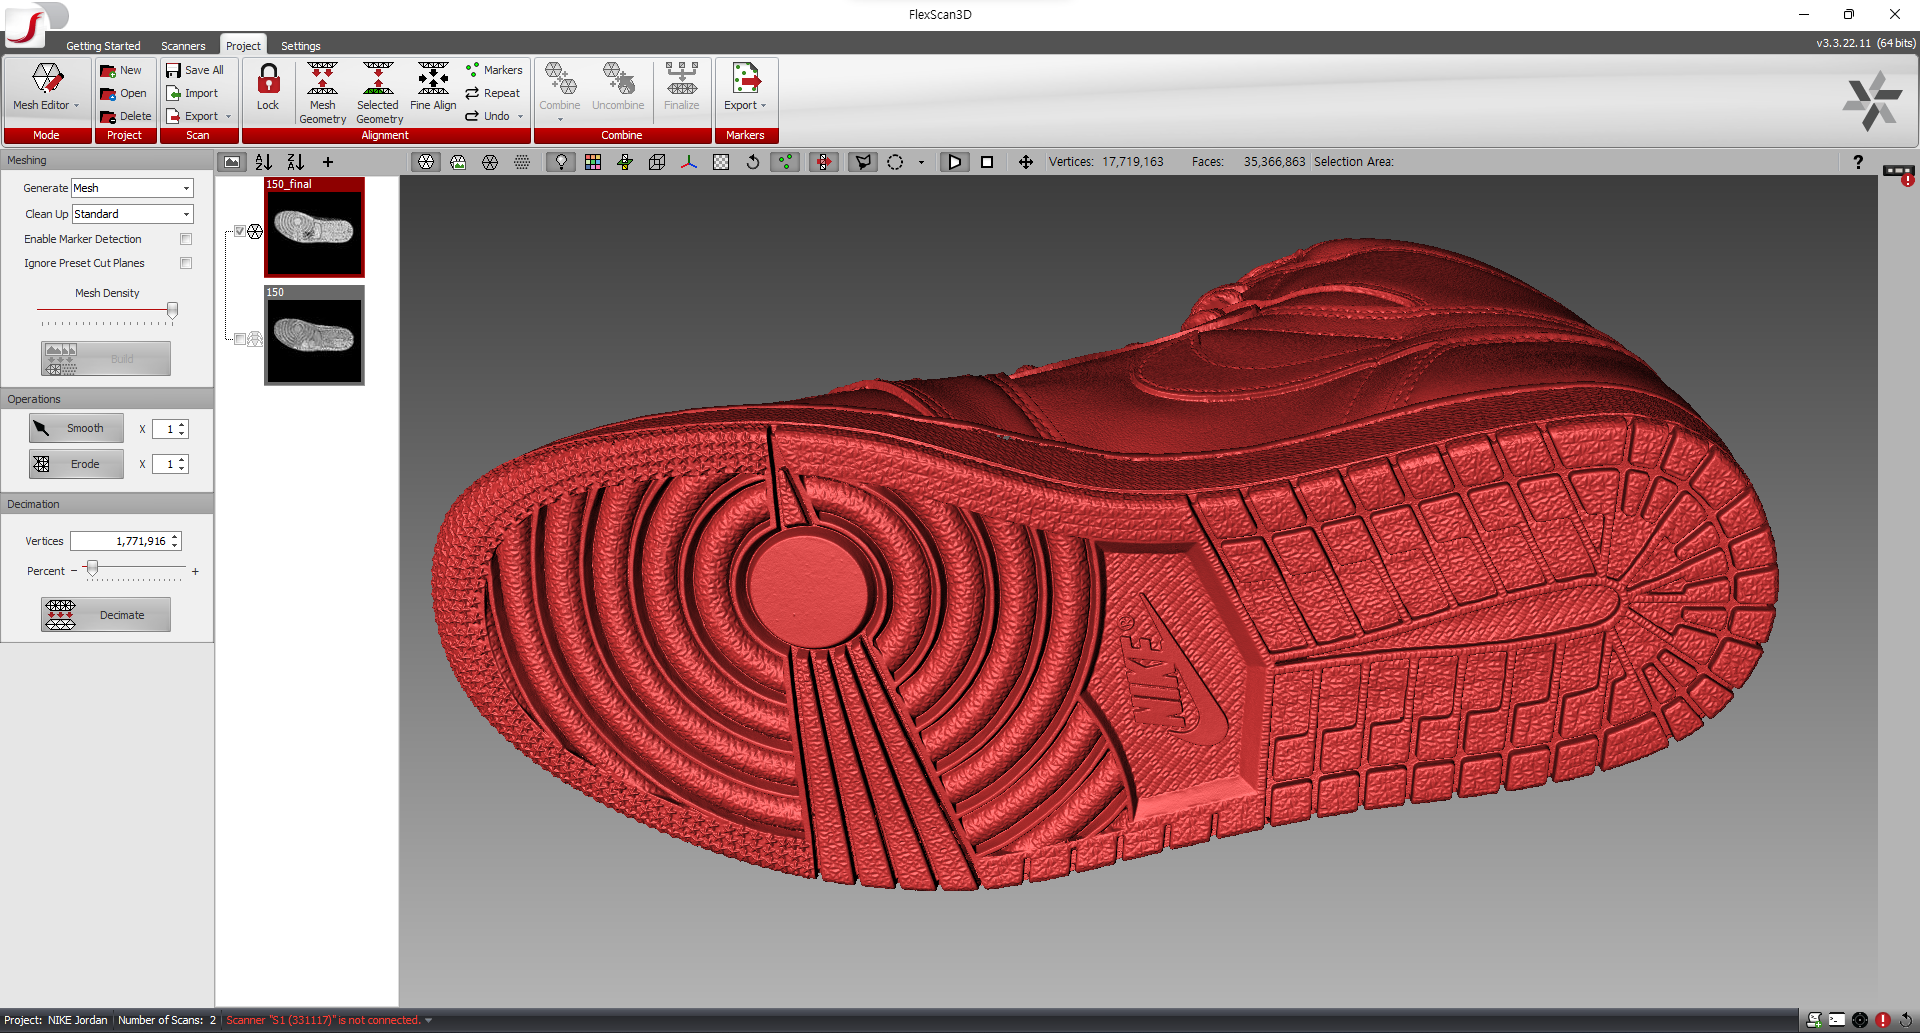Select solid mesh shading view icon

click(426, 162)
